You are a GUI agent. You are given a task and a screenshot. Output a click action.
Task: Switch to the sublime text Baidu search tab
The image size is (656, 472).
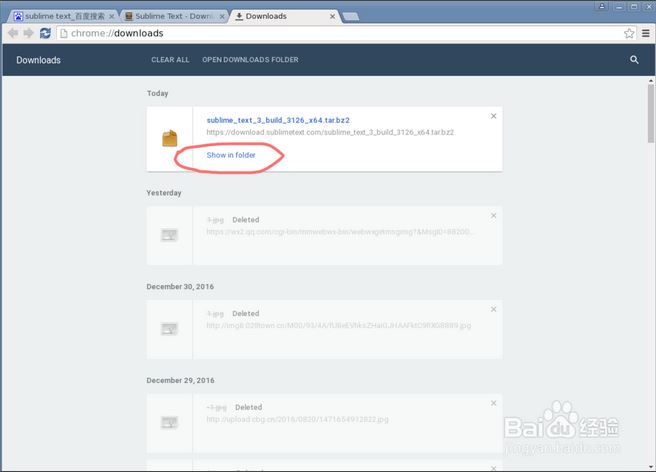(63, 16)
